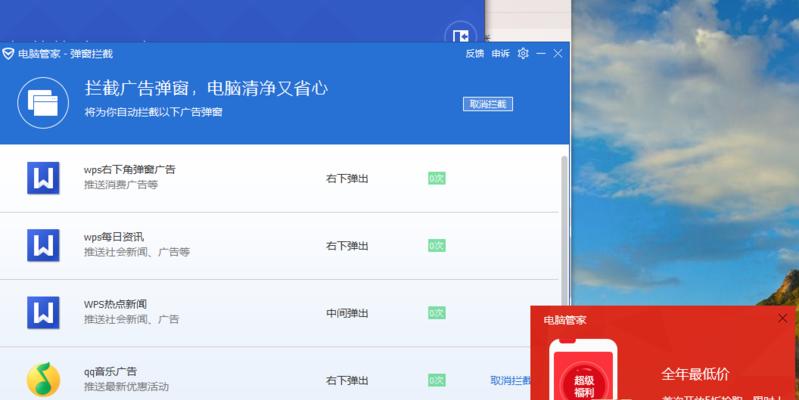Screen dimensions: 799x400
Task: Click the qq音乐广告 title text
Action: (110, 371)
